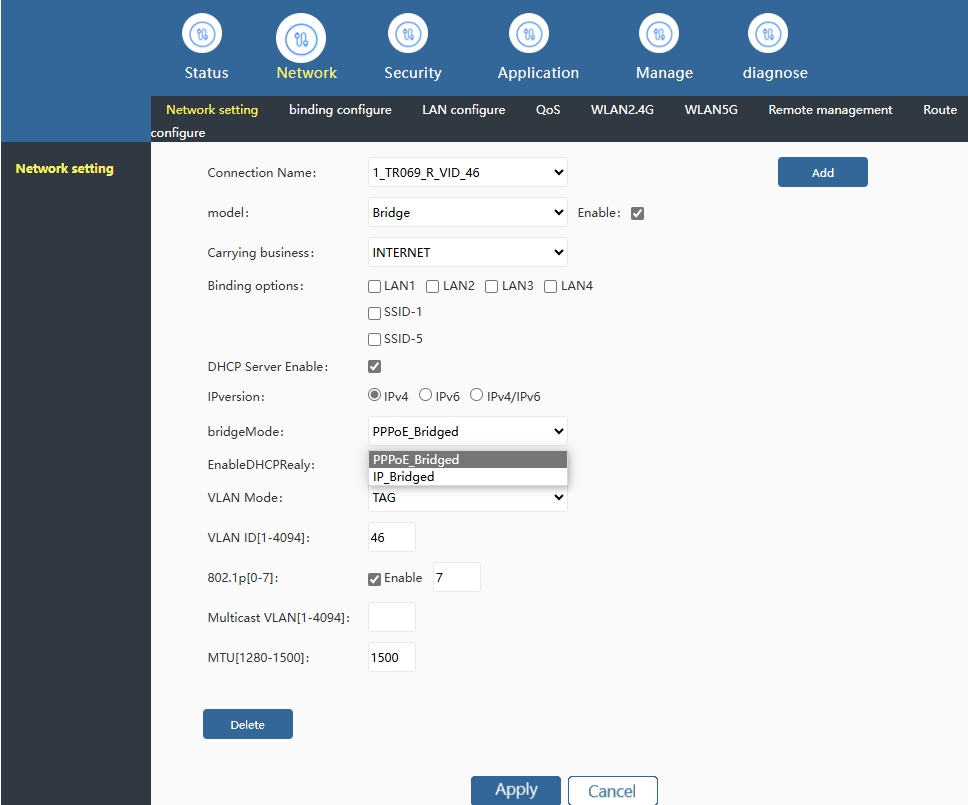Open the diagnose icon

(x=768, y=35)
